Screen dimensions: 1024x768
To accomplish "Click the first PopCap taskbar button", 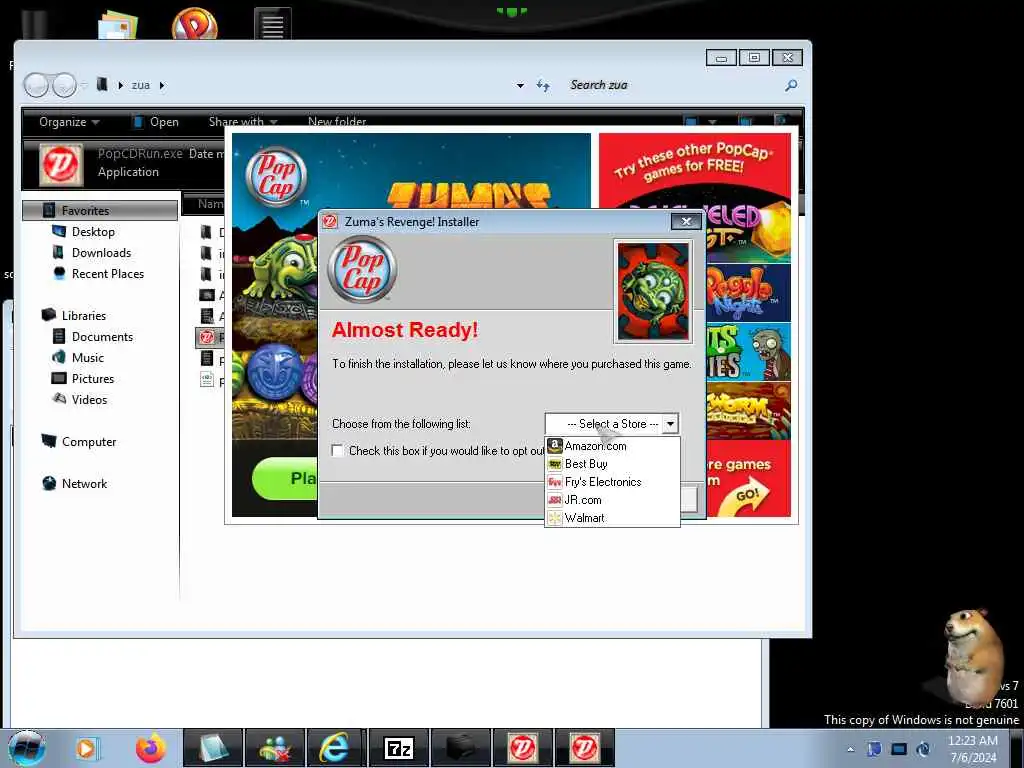I will 522,748.
